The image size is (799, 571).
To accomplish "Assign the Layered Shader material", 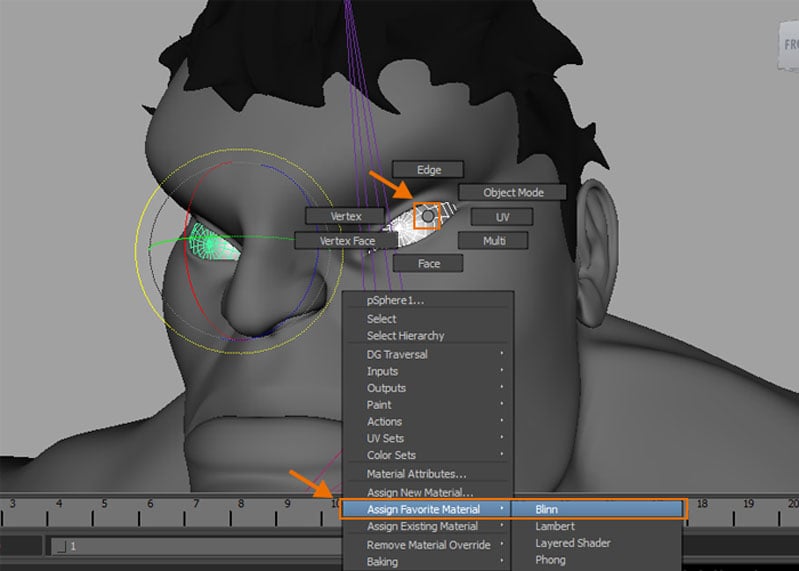I will coord(597,543).
